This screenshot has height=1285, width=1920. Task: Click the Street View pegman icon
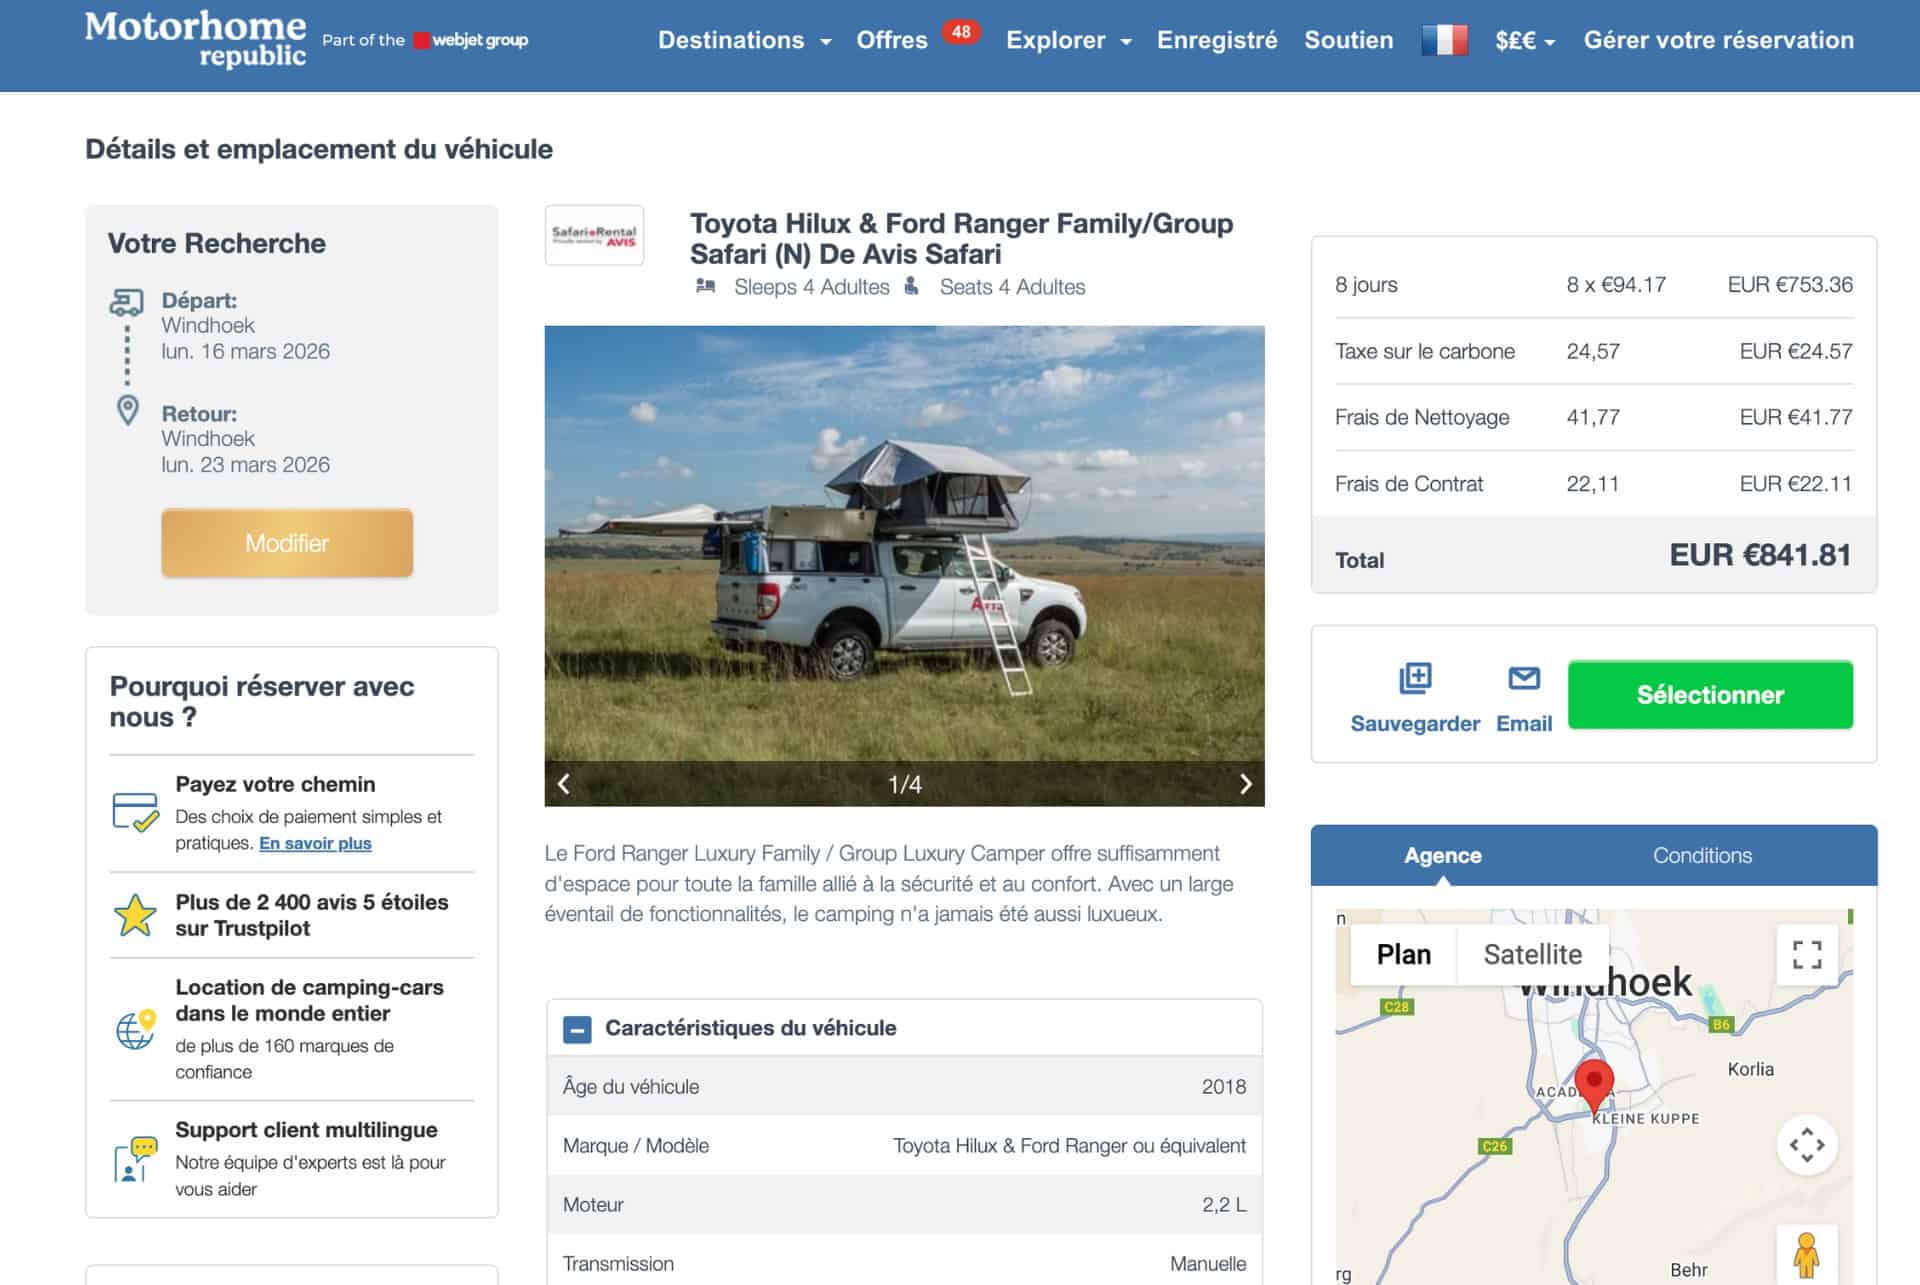1806,1254
